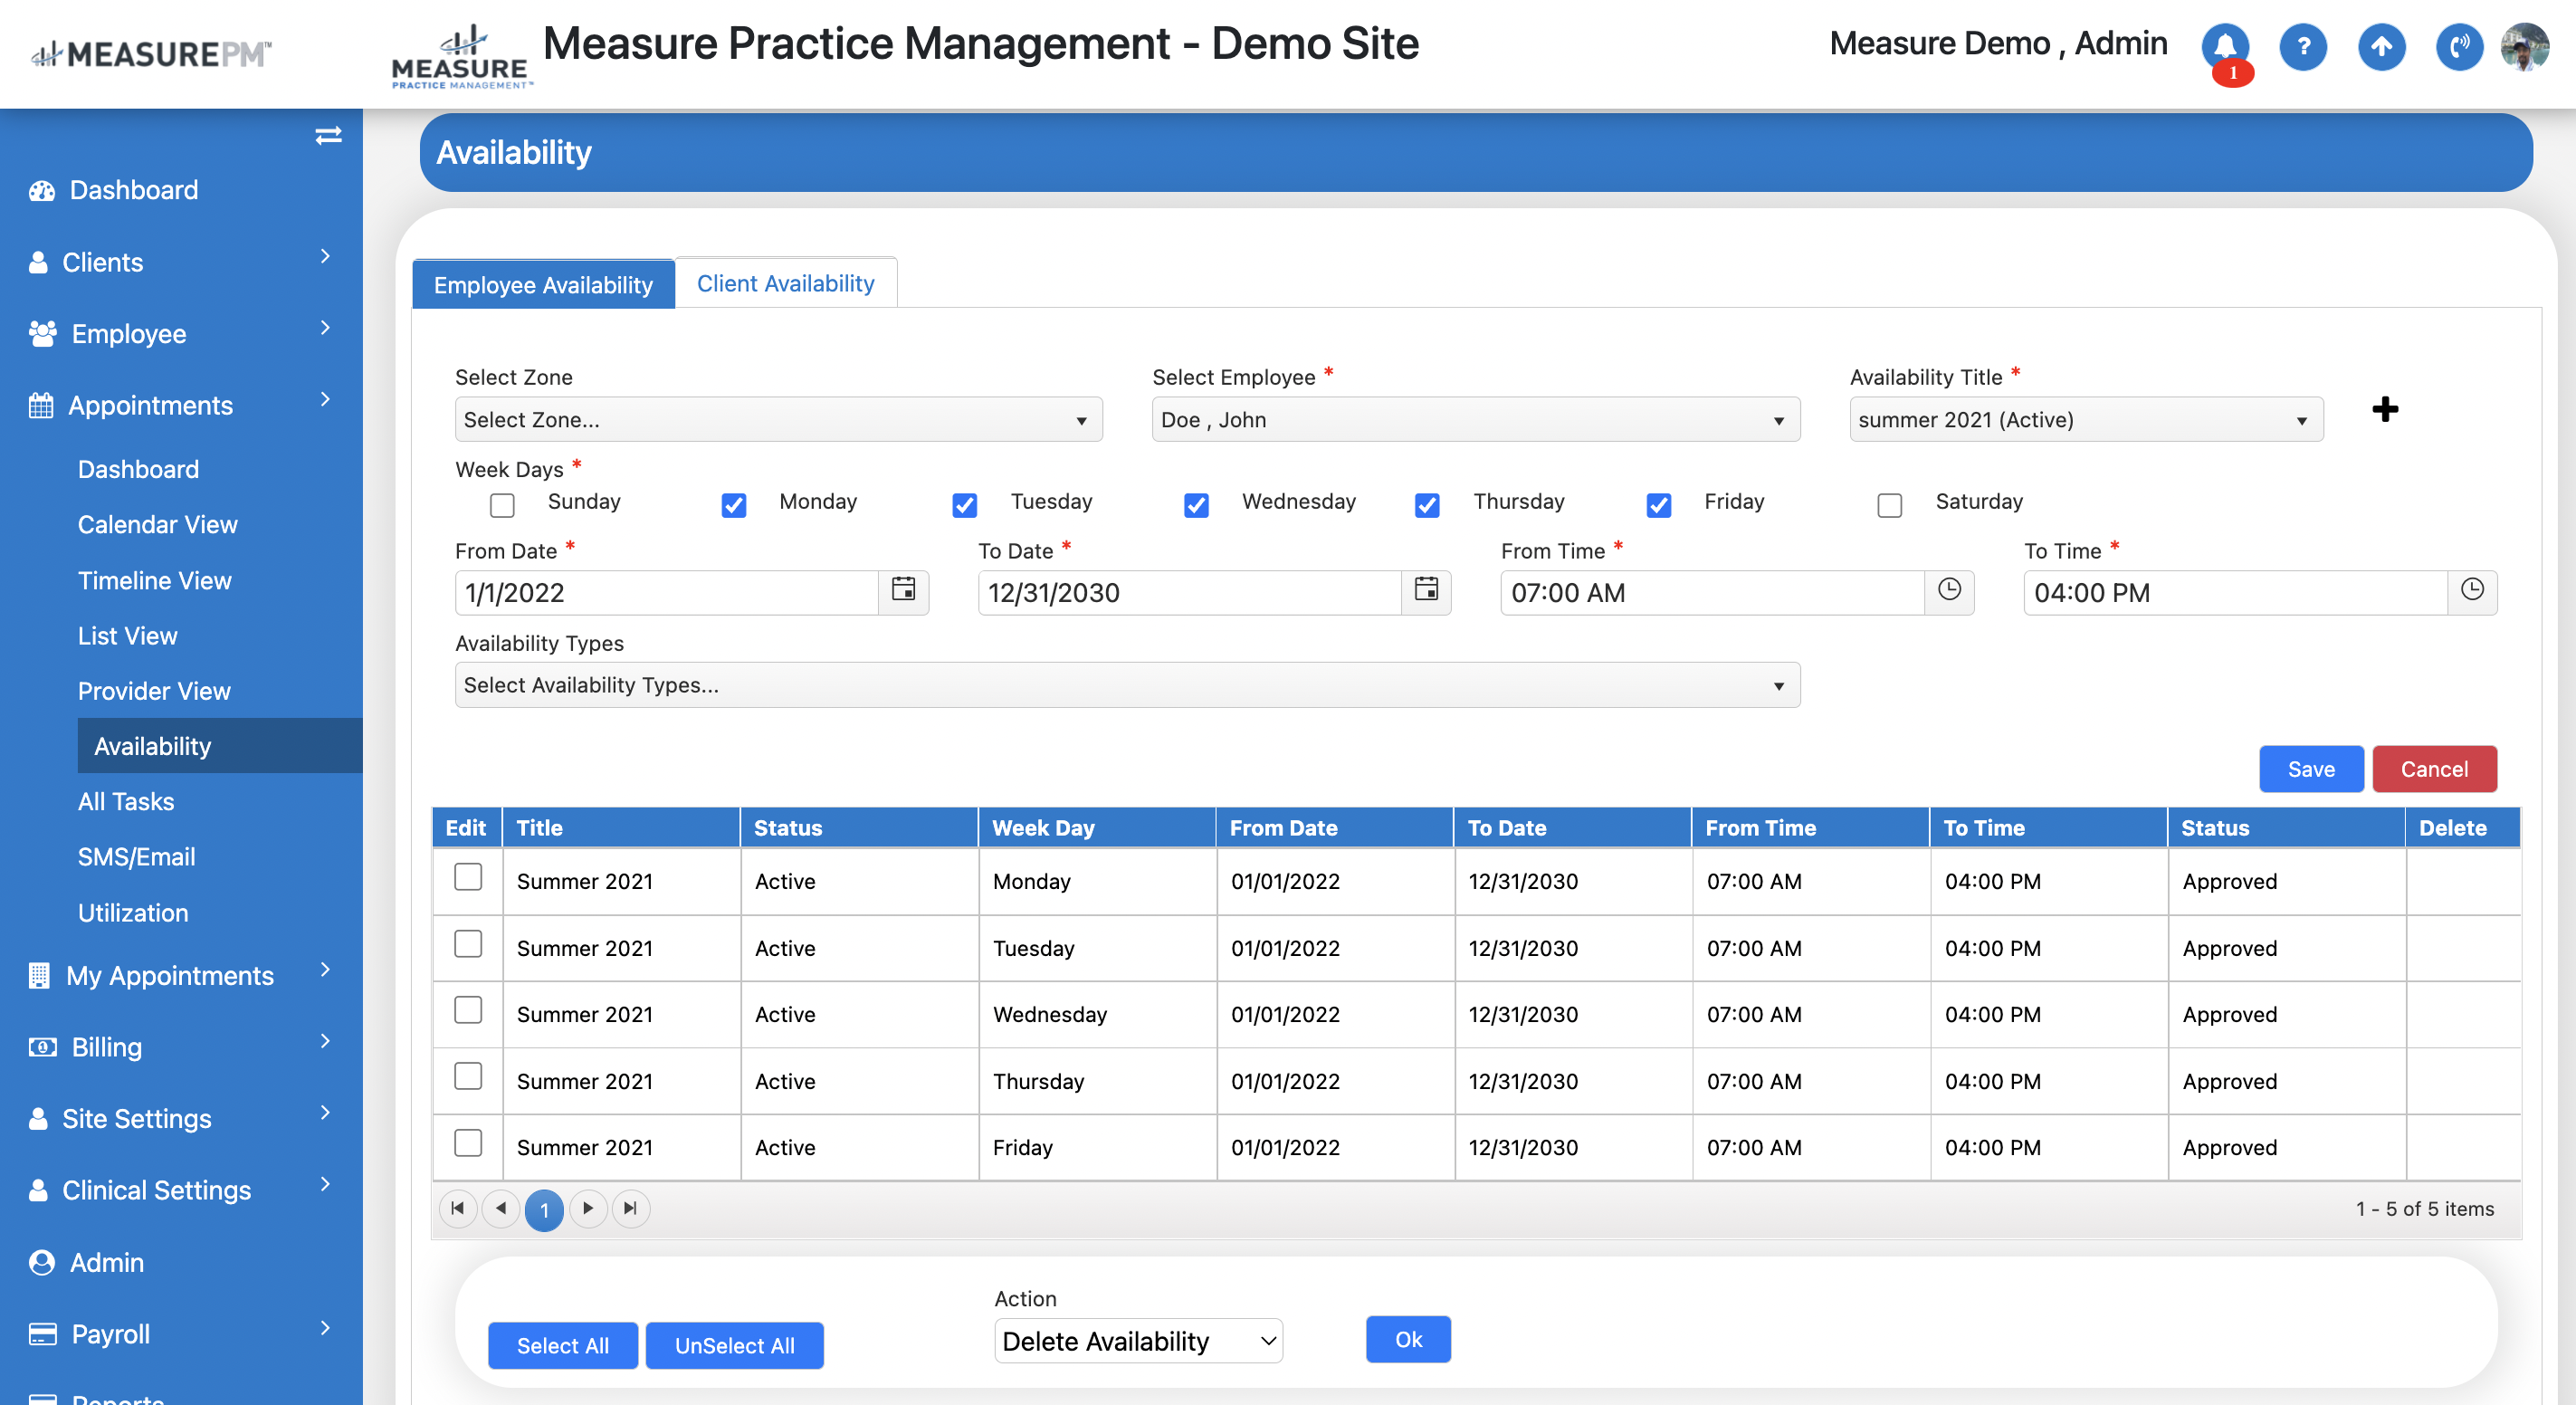Go to next page in grid pager
This screenshot has width=2576, height=1405.
pos(588,1208)
